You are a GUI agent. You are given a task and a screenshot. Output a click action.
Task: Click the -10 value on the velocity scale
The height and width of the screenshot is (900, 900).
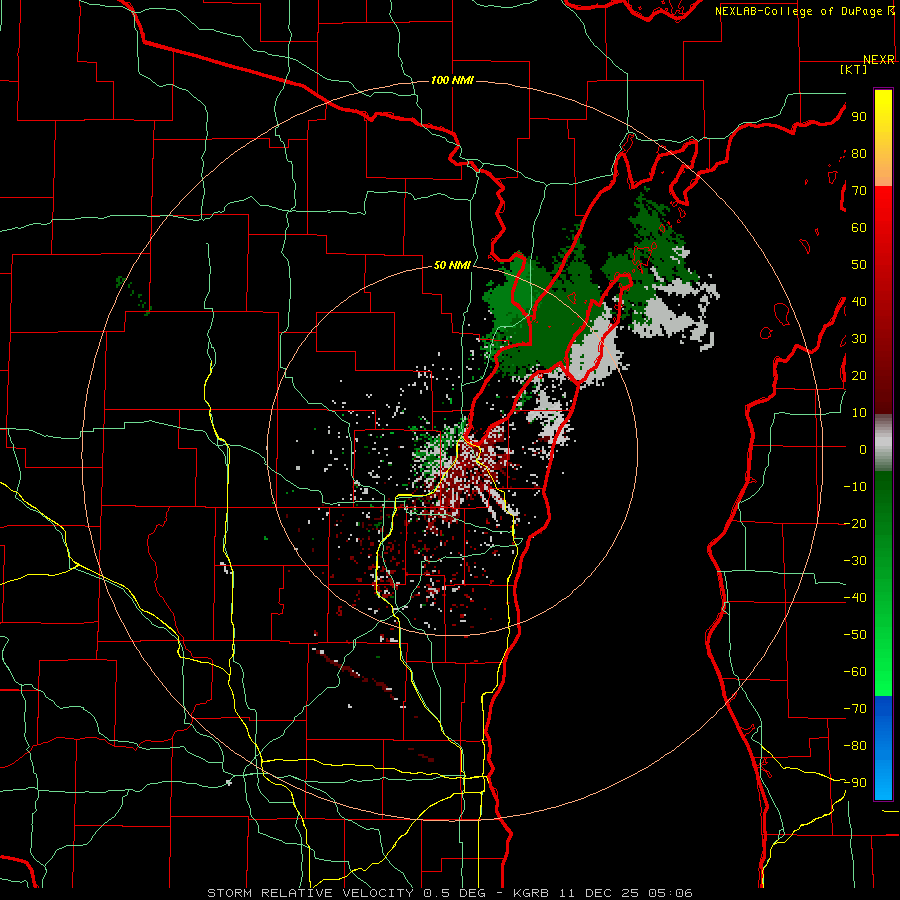pos(855,487)
